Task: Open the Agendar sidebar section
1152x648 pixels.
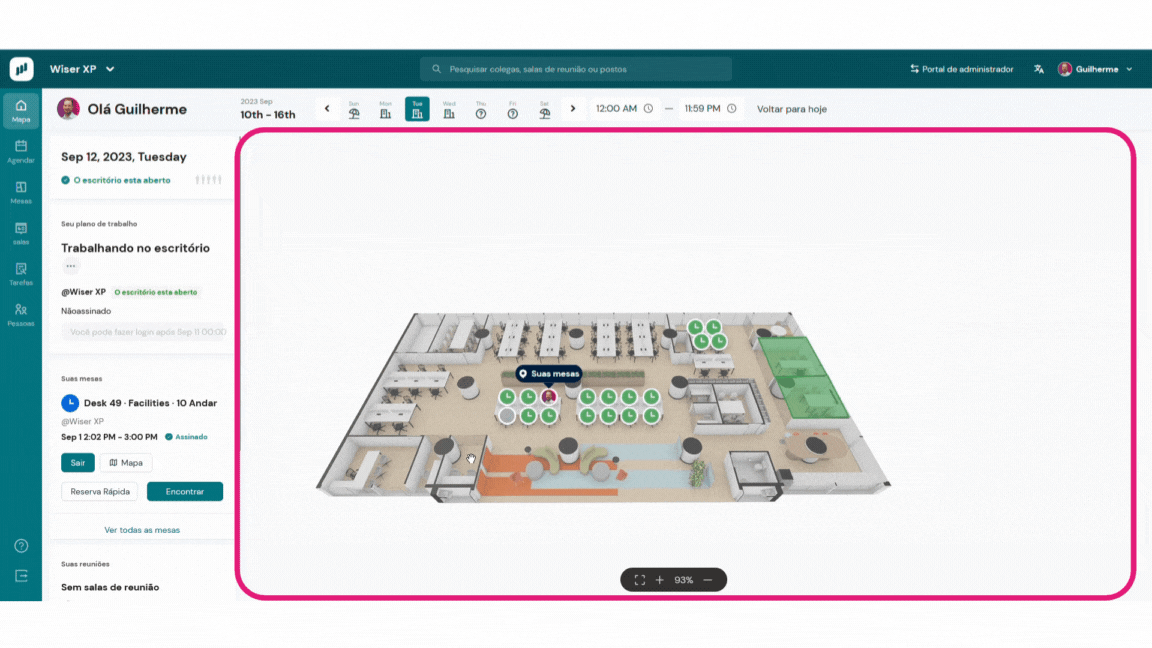Action: (21, 151)
